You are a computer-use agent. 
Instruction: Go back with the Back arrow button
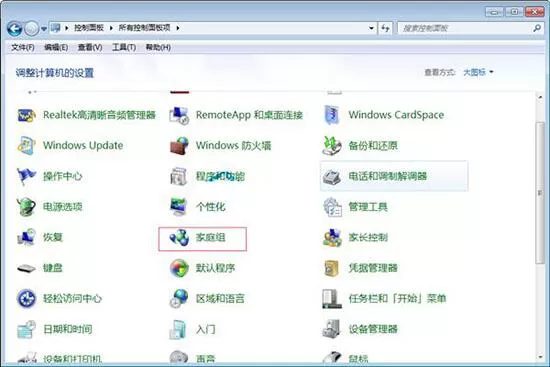point(14,29)
